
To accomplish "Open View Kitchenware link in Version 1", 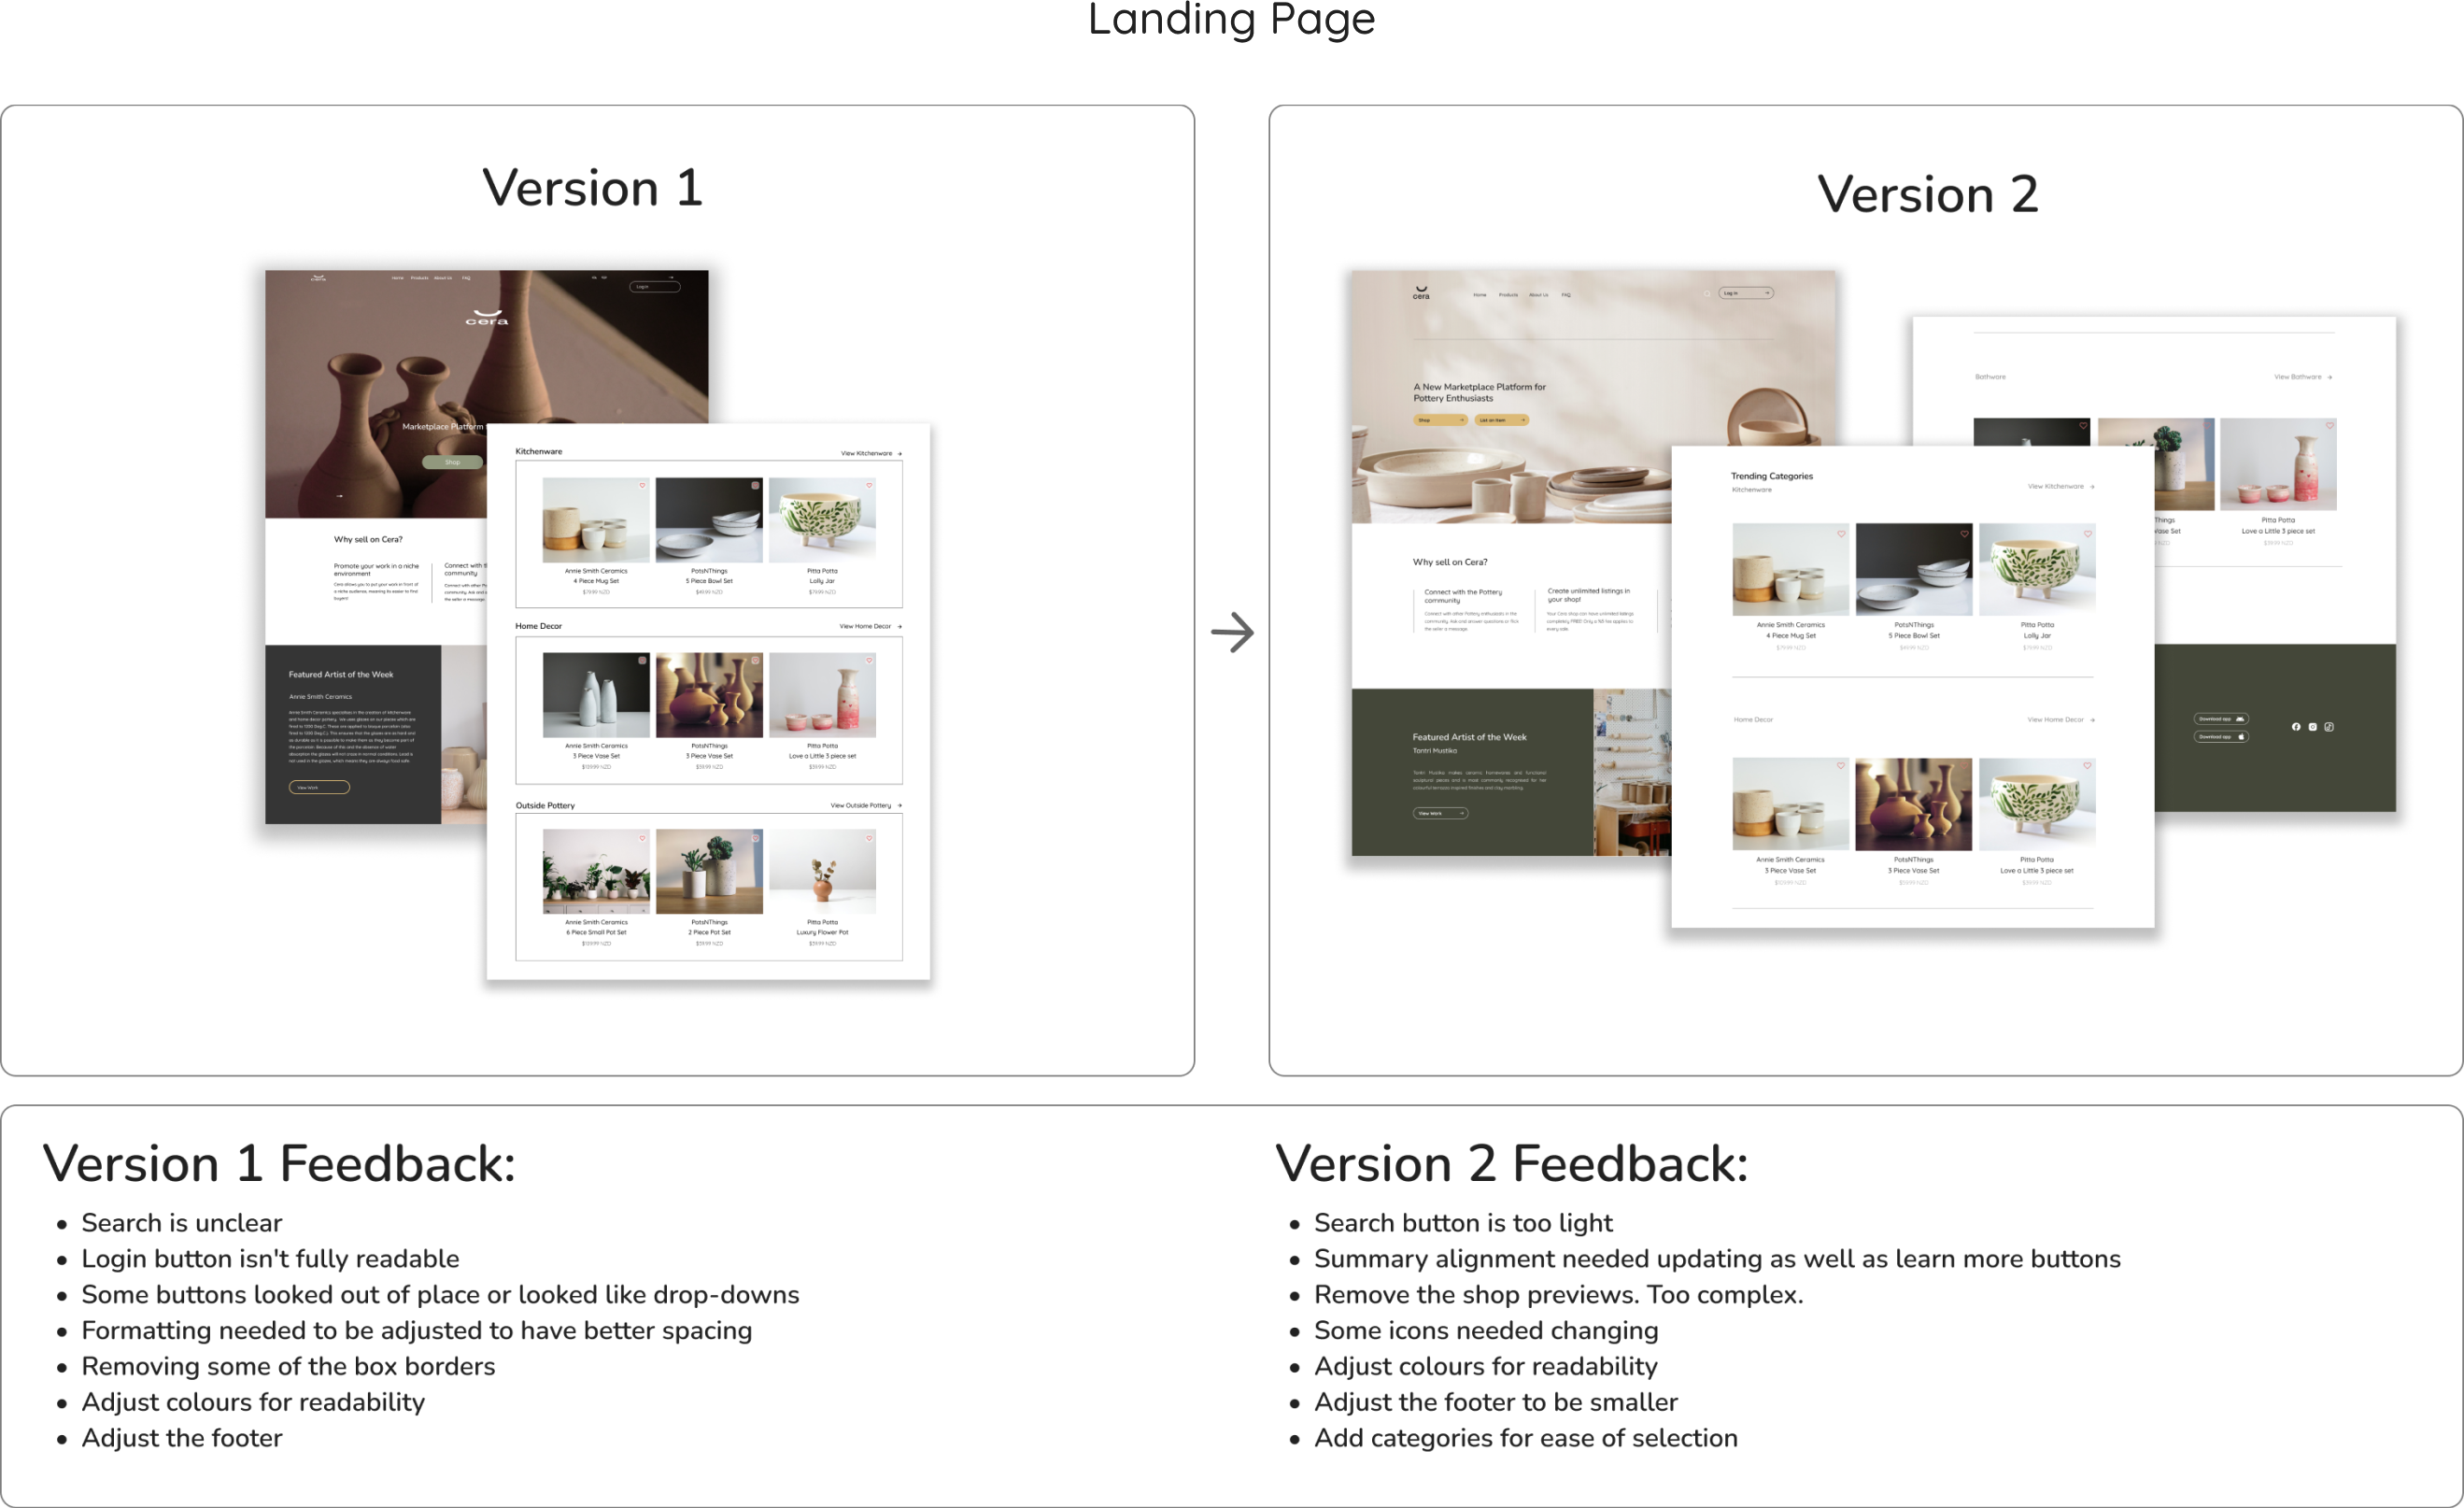I will pyautogui.click(x=866, y=454).
